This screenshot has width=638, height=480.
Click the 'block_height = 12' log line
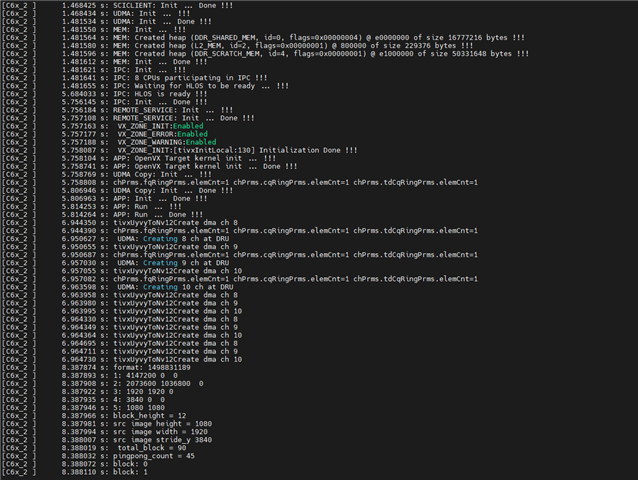pos(94,416)
